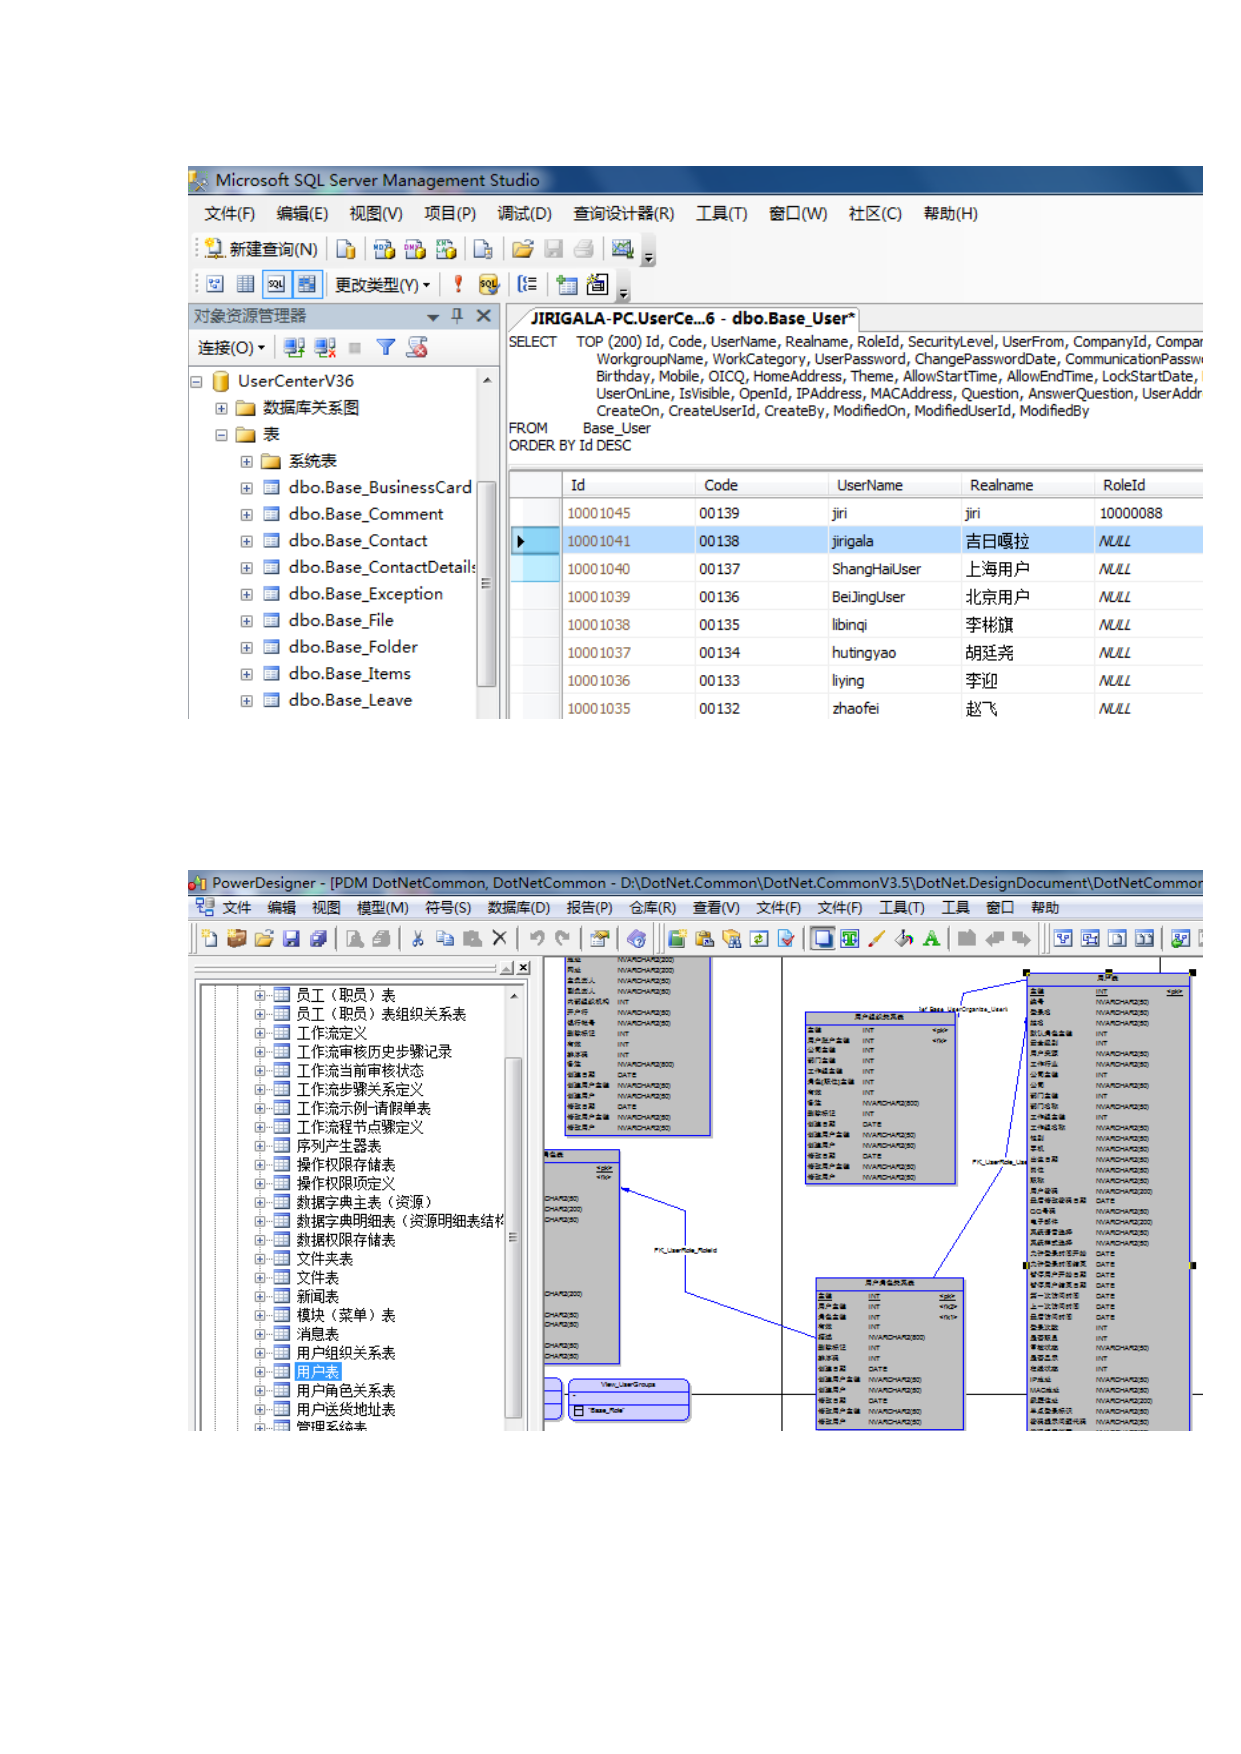Open the 查询设计器(R) menu
Image resolution: width=1241 pixels, height=1754 pixels.
pyautogui.click(x=623, y=214)
